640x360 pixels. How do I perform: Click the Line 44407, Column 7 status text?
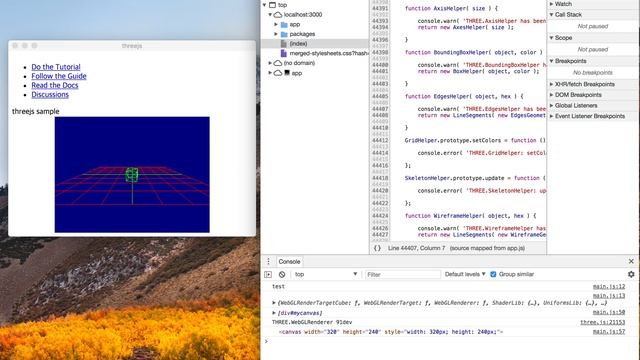pyautogui.click(x=416, y=248)
